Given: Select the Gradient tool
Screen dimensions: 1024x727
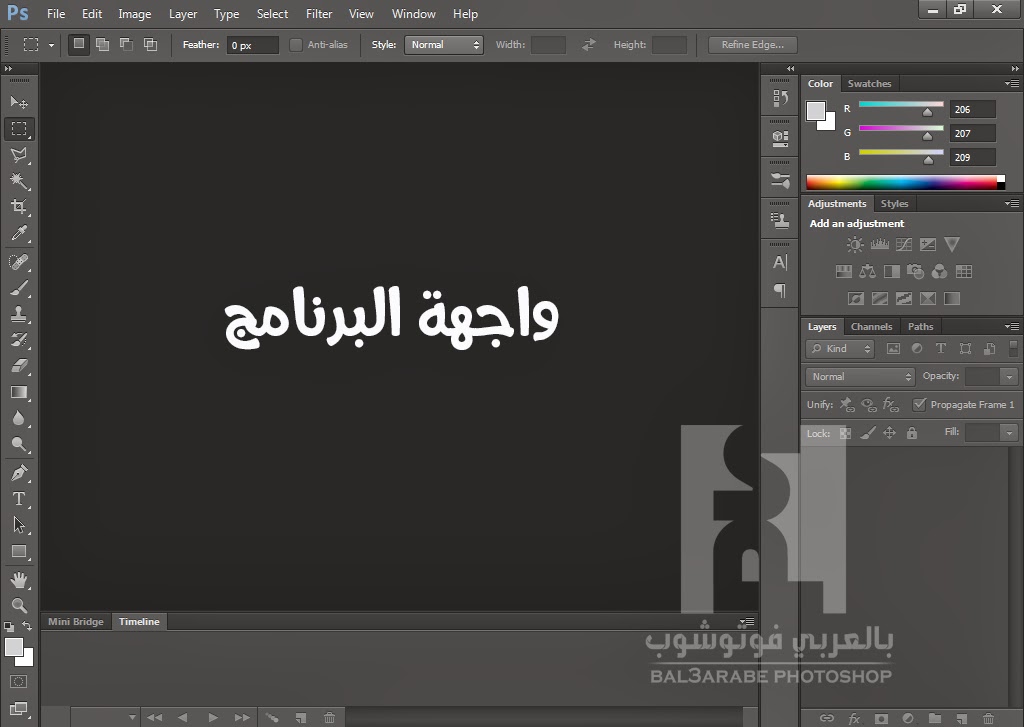Looking at the screenshot, I should (x=19, y=393).
